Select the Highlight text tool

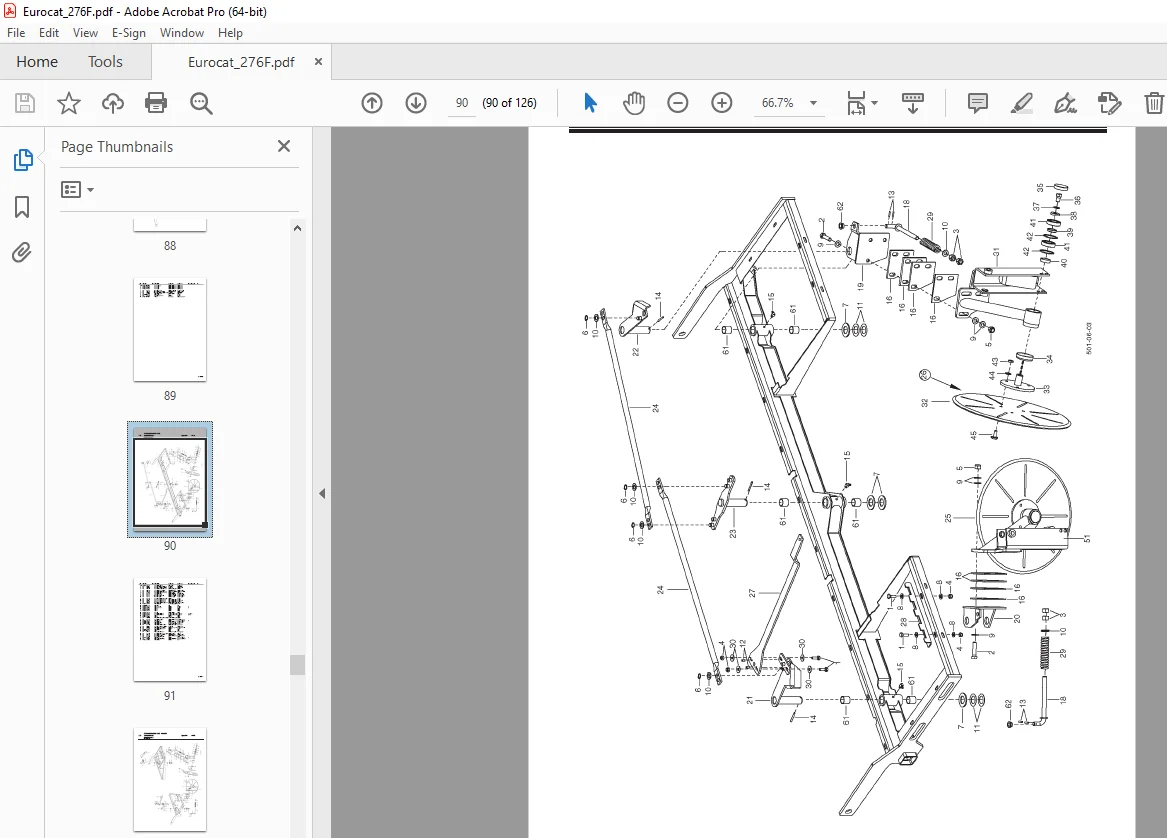(x=1022, y=103)
